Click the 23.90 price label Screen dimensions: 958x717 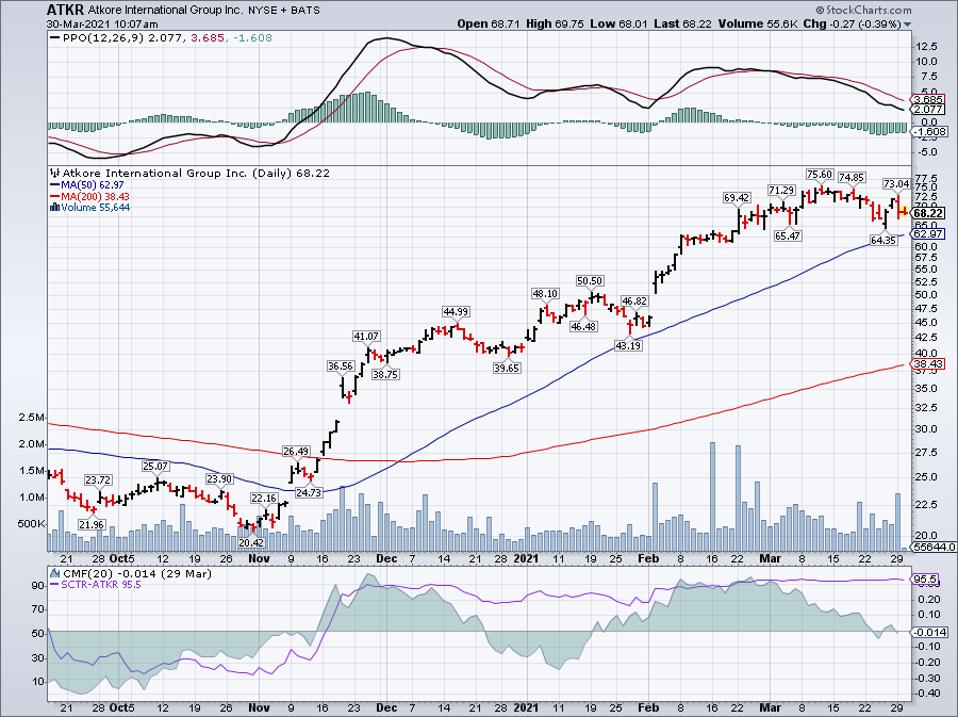pyautogui.click(x=219, y=479)
